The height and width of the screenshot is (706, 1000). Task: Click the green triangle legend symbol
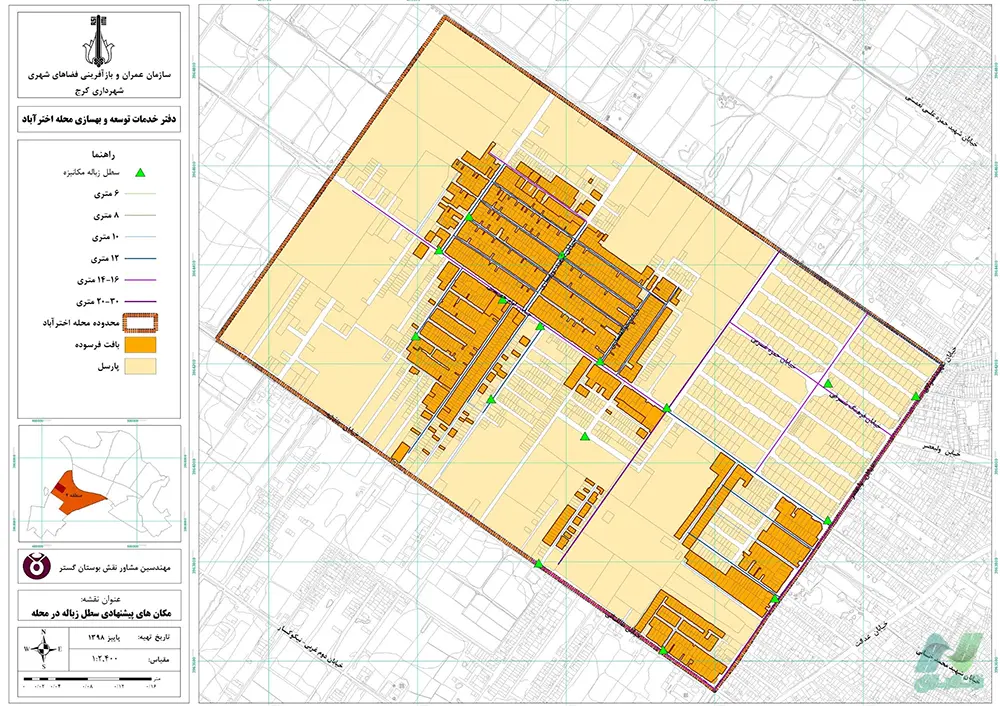[x=140, y=173]
